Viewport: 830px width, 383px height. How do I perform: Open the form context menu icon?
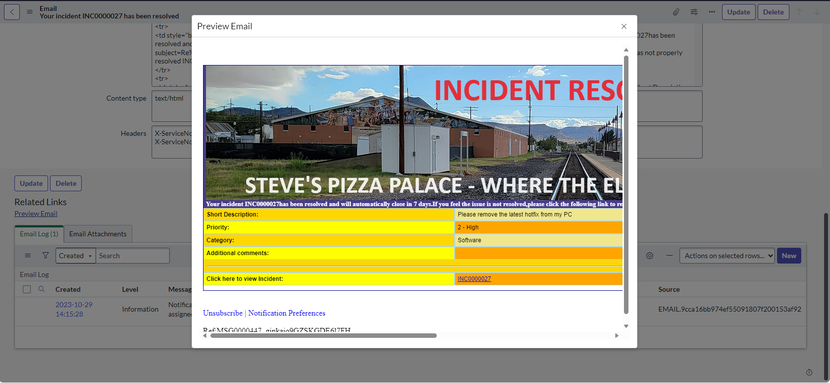tap(30, 12)
